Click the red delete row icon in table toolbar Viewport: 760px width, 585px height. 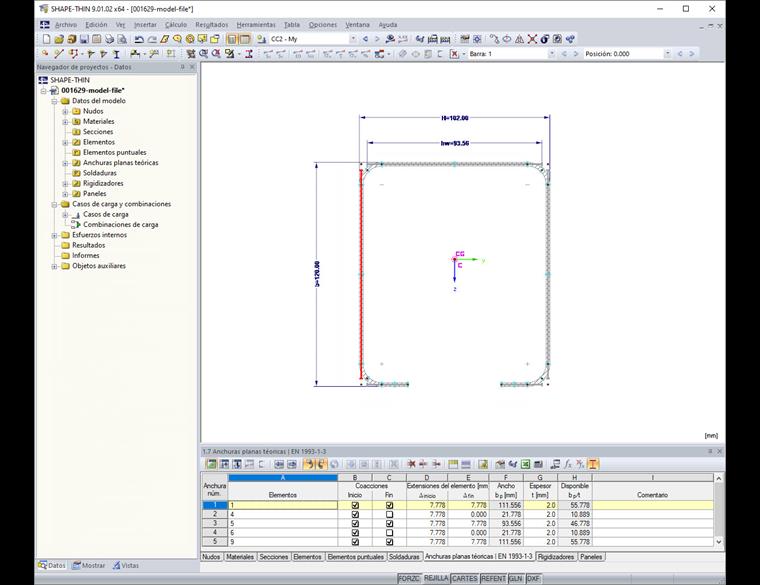pyautogui.click(x=411, y=464)
